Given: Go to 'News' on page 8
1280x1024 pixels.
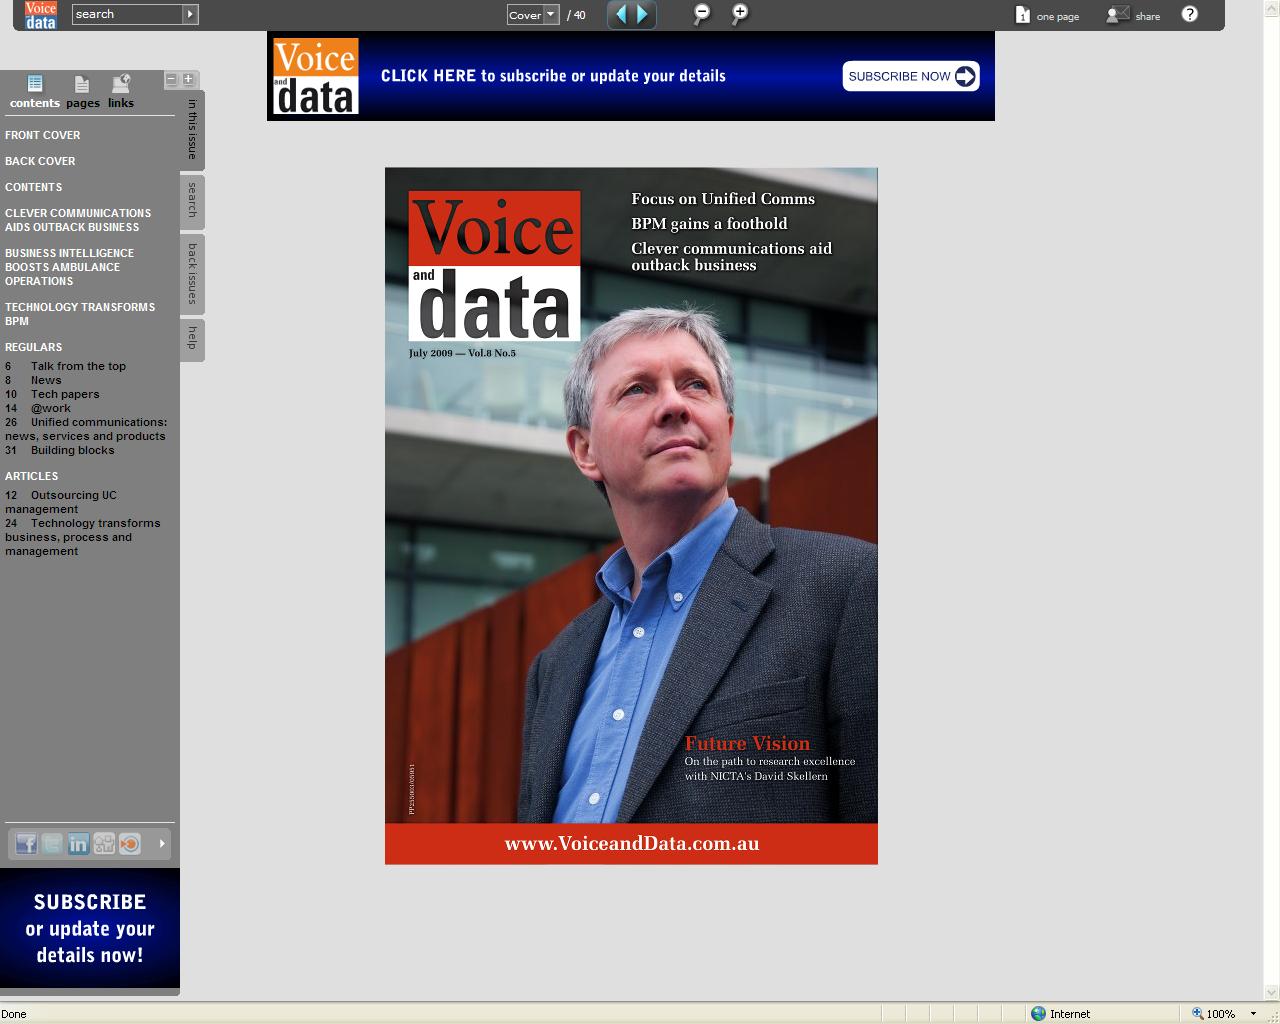Looking at the screenshot, I should [34, 380].
